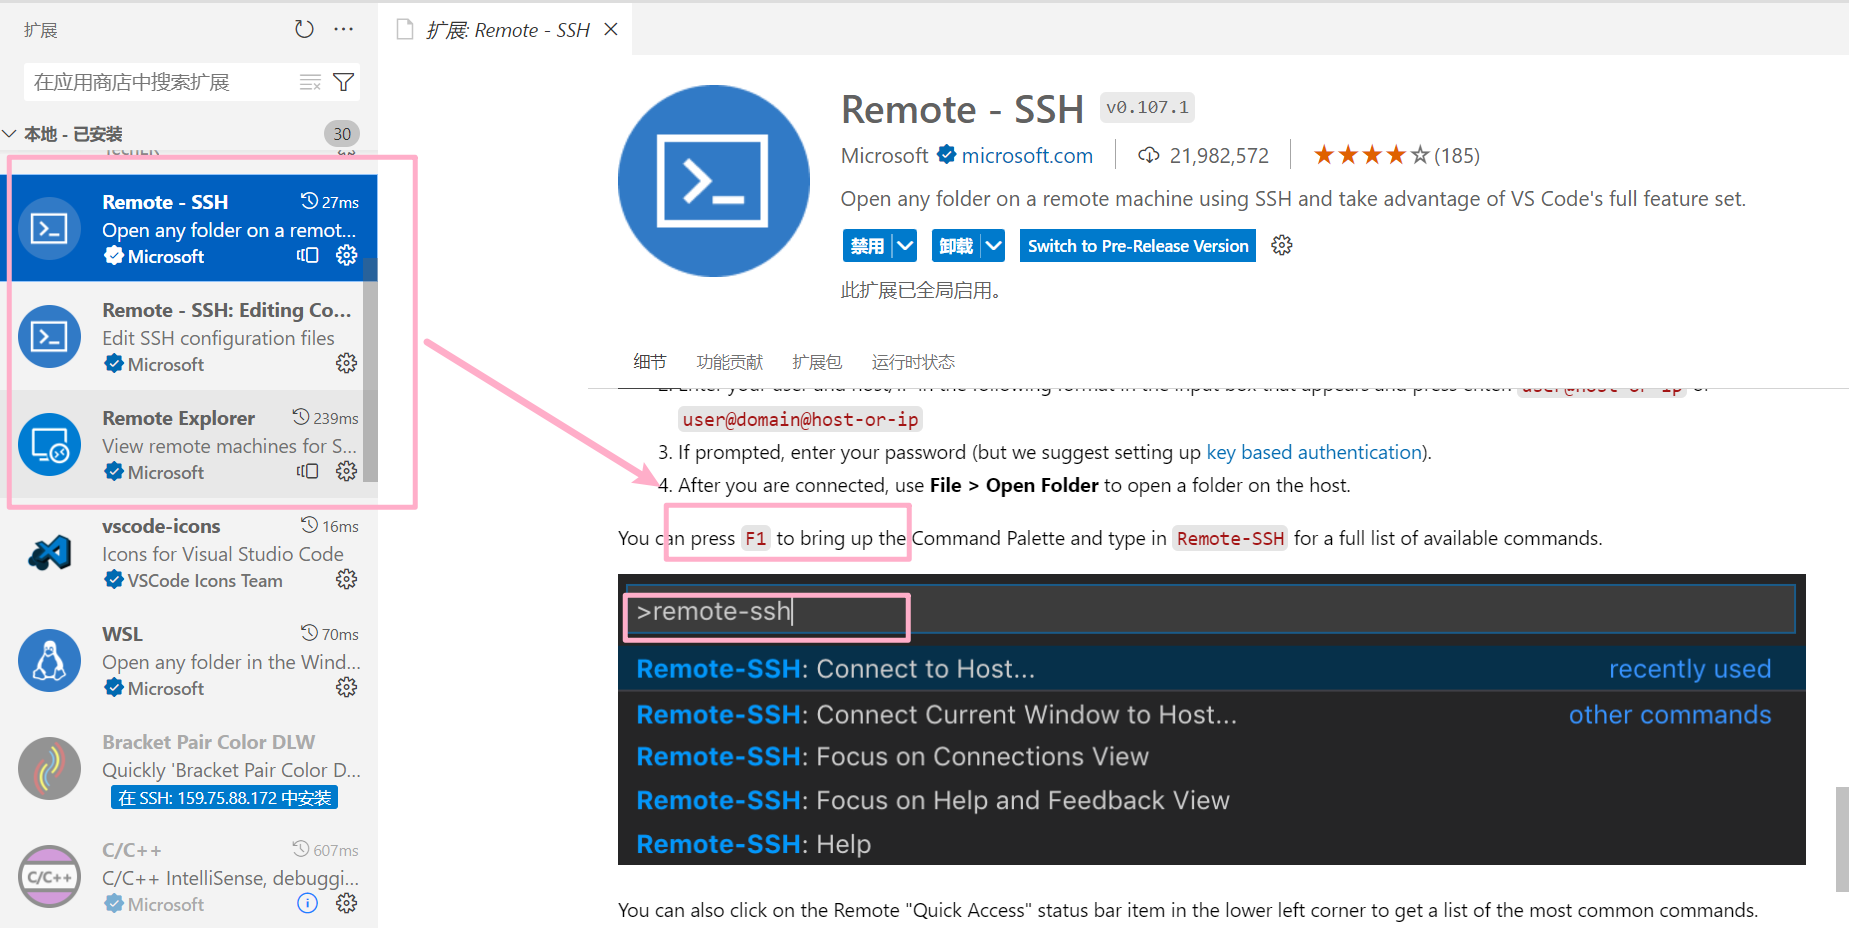Open gear for Remote - SSH: Editing Configuration
The width and height of the screenshot is (1849, 928).
coord(346,363)
